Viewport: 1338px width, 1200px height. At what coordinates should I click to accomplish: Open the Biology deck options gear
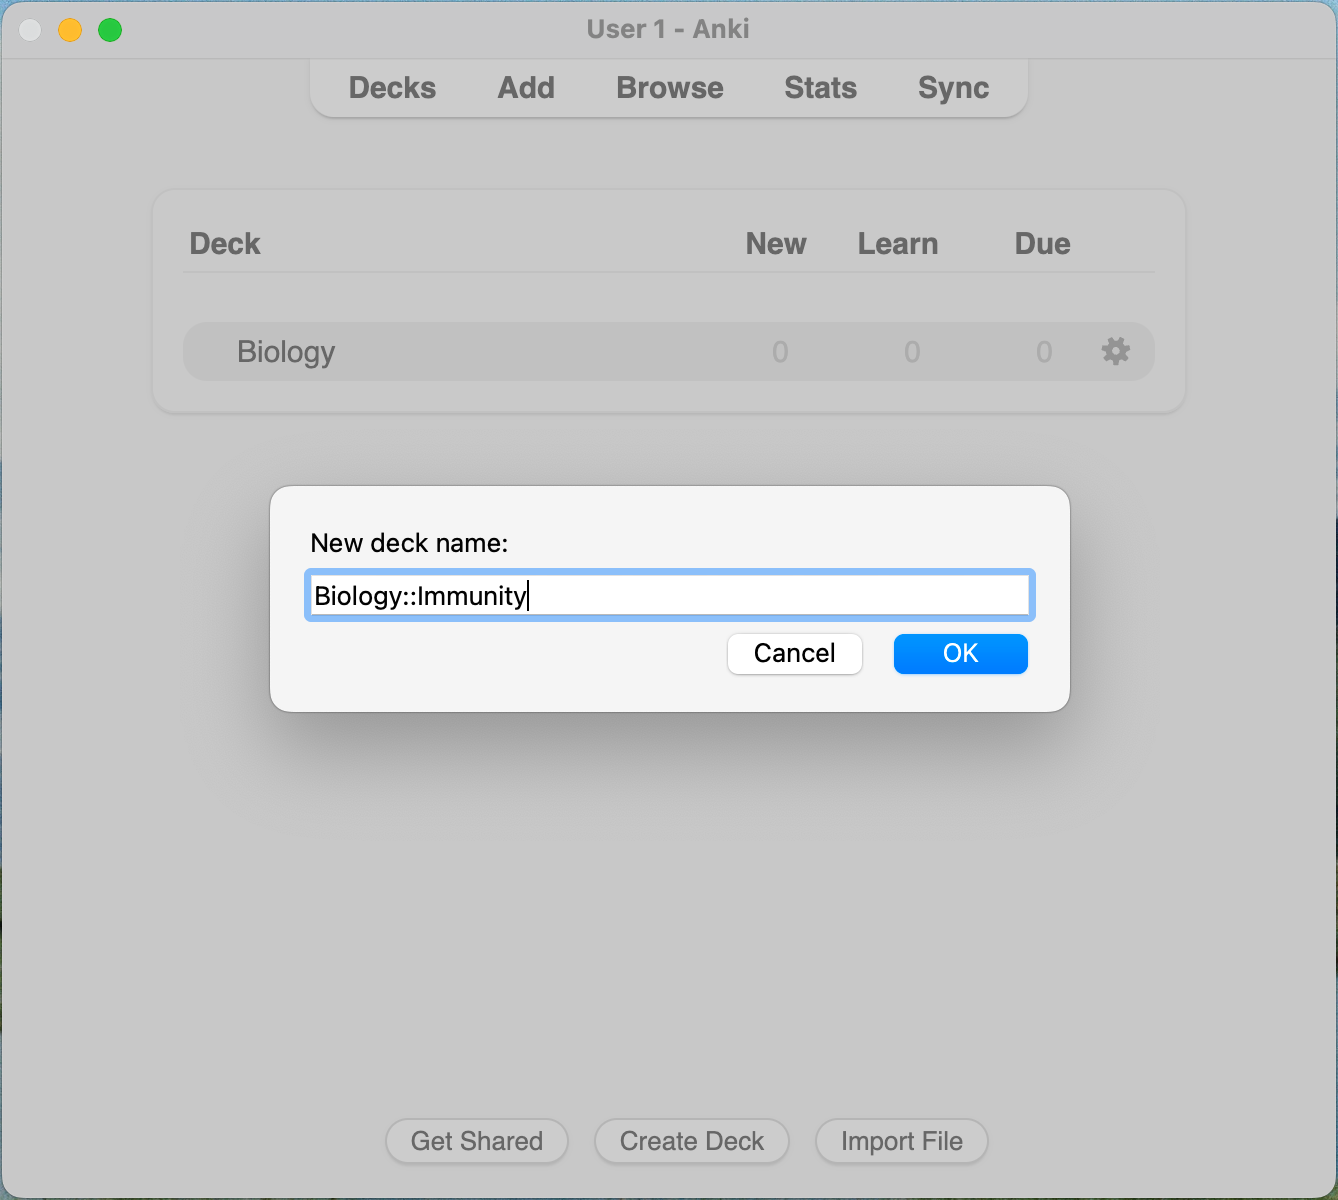(x=1115, y=351)
